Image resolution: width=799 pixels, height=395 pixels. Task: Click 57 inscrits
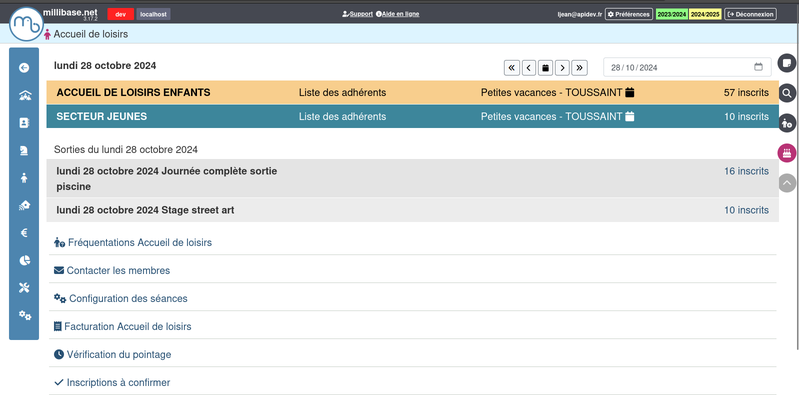tap(746, 93)
